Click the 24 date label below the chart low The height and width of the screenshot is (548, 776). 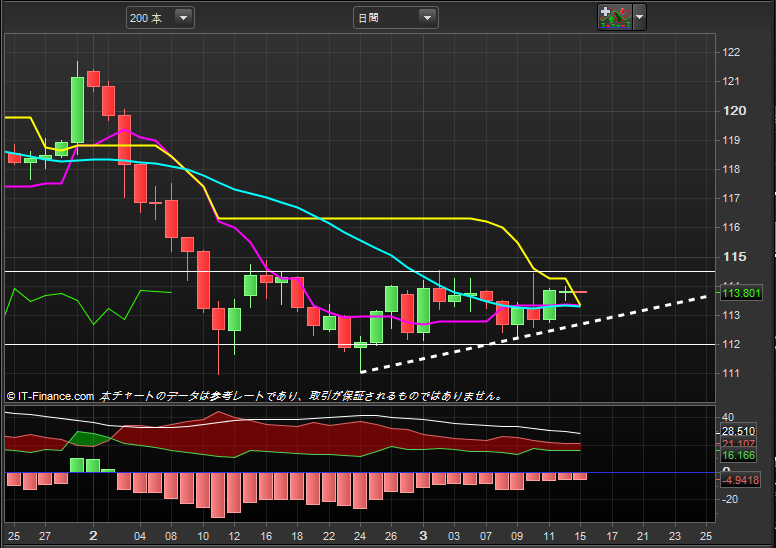360,536
